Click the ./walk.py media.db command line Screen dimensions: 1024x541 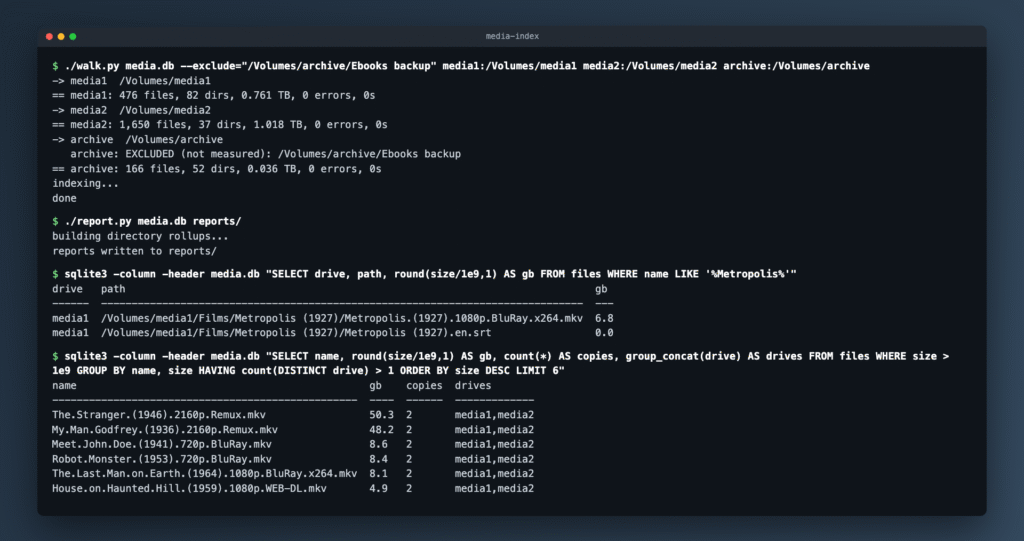[461, 66]
